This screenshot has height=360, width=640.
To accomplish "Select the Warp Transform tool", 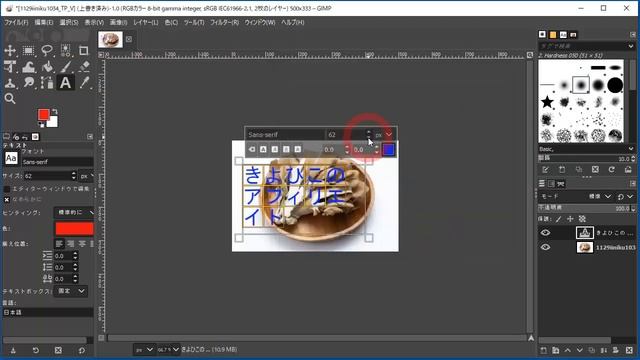I will click(x=28, y=67).
